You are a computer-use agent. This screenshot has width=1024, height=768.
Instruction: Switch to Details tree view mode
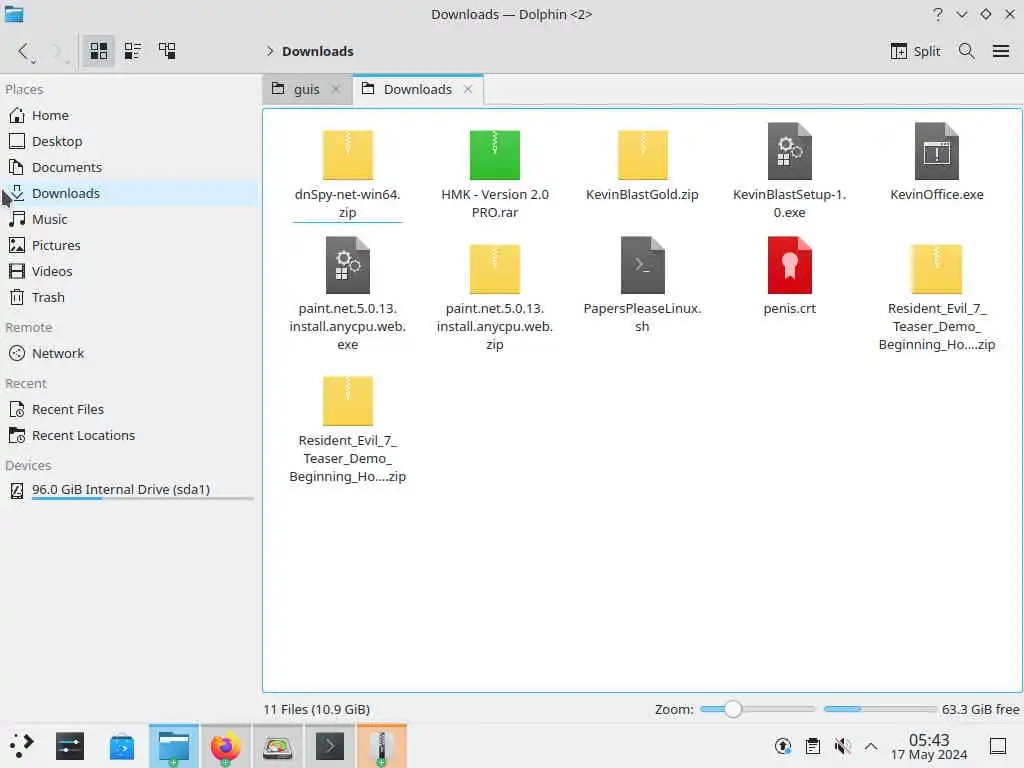[x=167, y=51]
